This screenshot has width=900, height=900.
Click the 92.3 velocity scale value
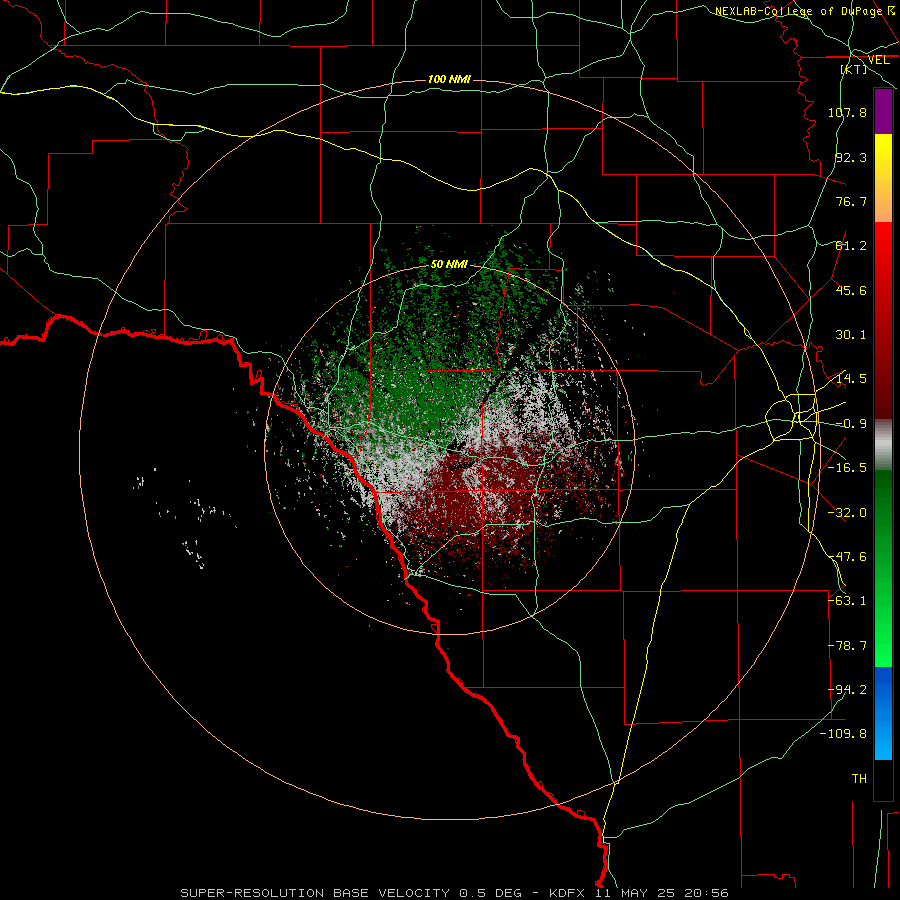click(x=851, y=157)
